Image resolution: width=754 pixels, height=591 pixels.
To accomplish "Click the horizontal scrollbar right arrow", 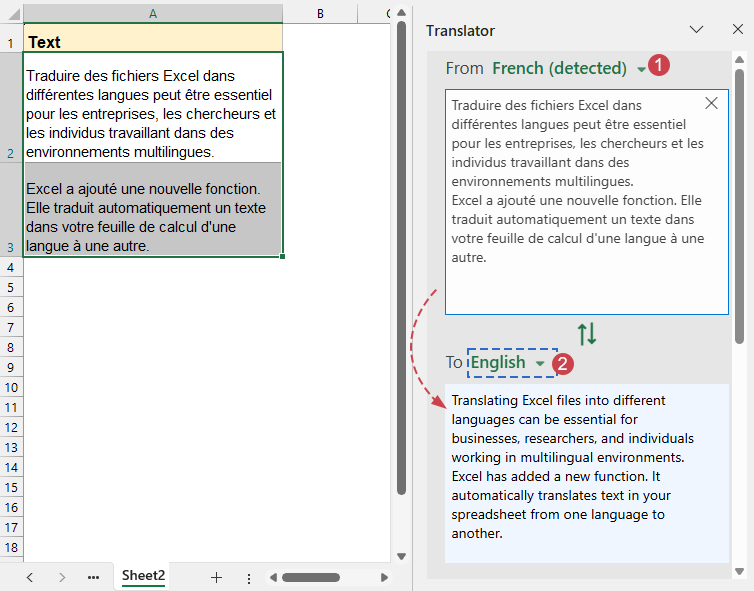I will click(x=385, y=577).
